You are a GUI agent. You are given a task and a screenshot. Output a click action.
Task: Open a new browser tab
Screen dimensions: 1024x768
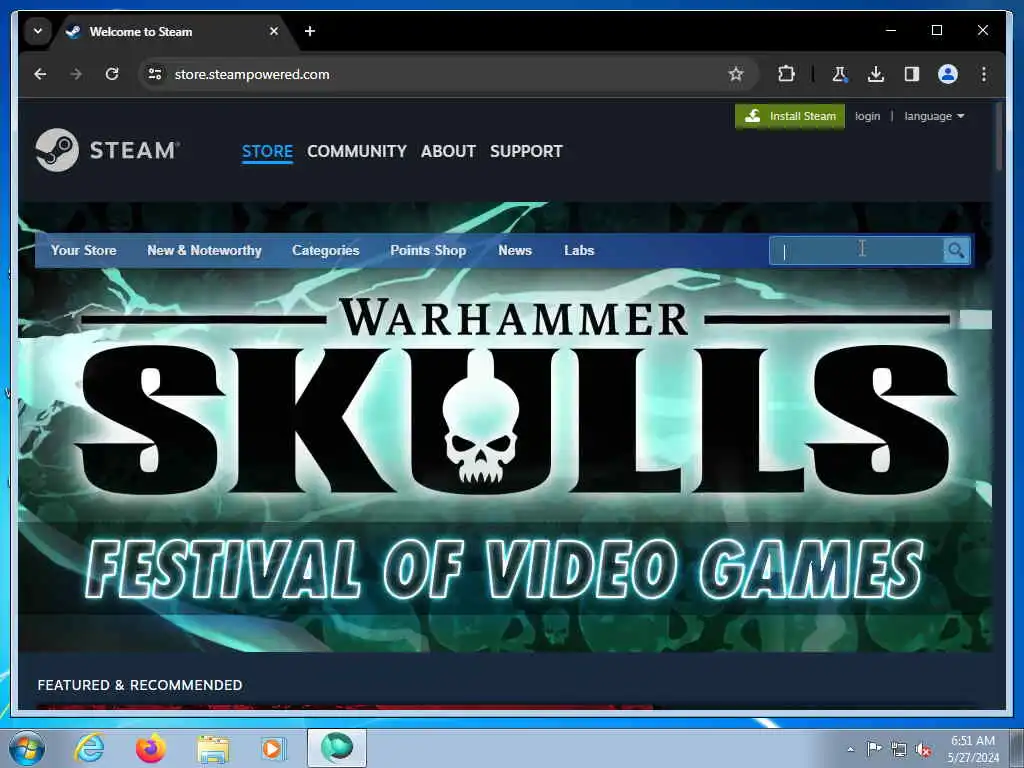click(310, 31)
